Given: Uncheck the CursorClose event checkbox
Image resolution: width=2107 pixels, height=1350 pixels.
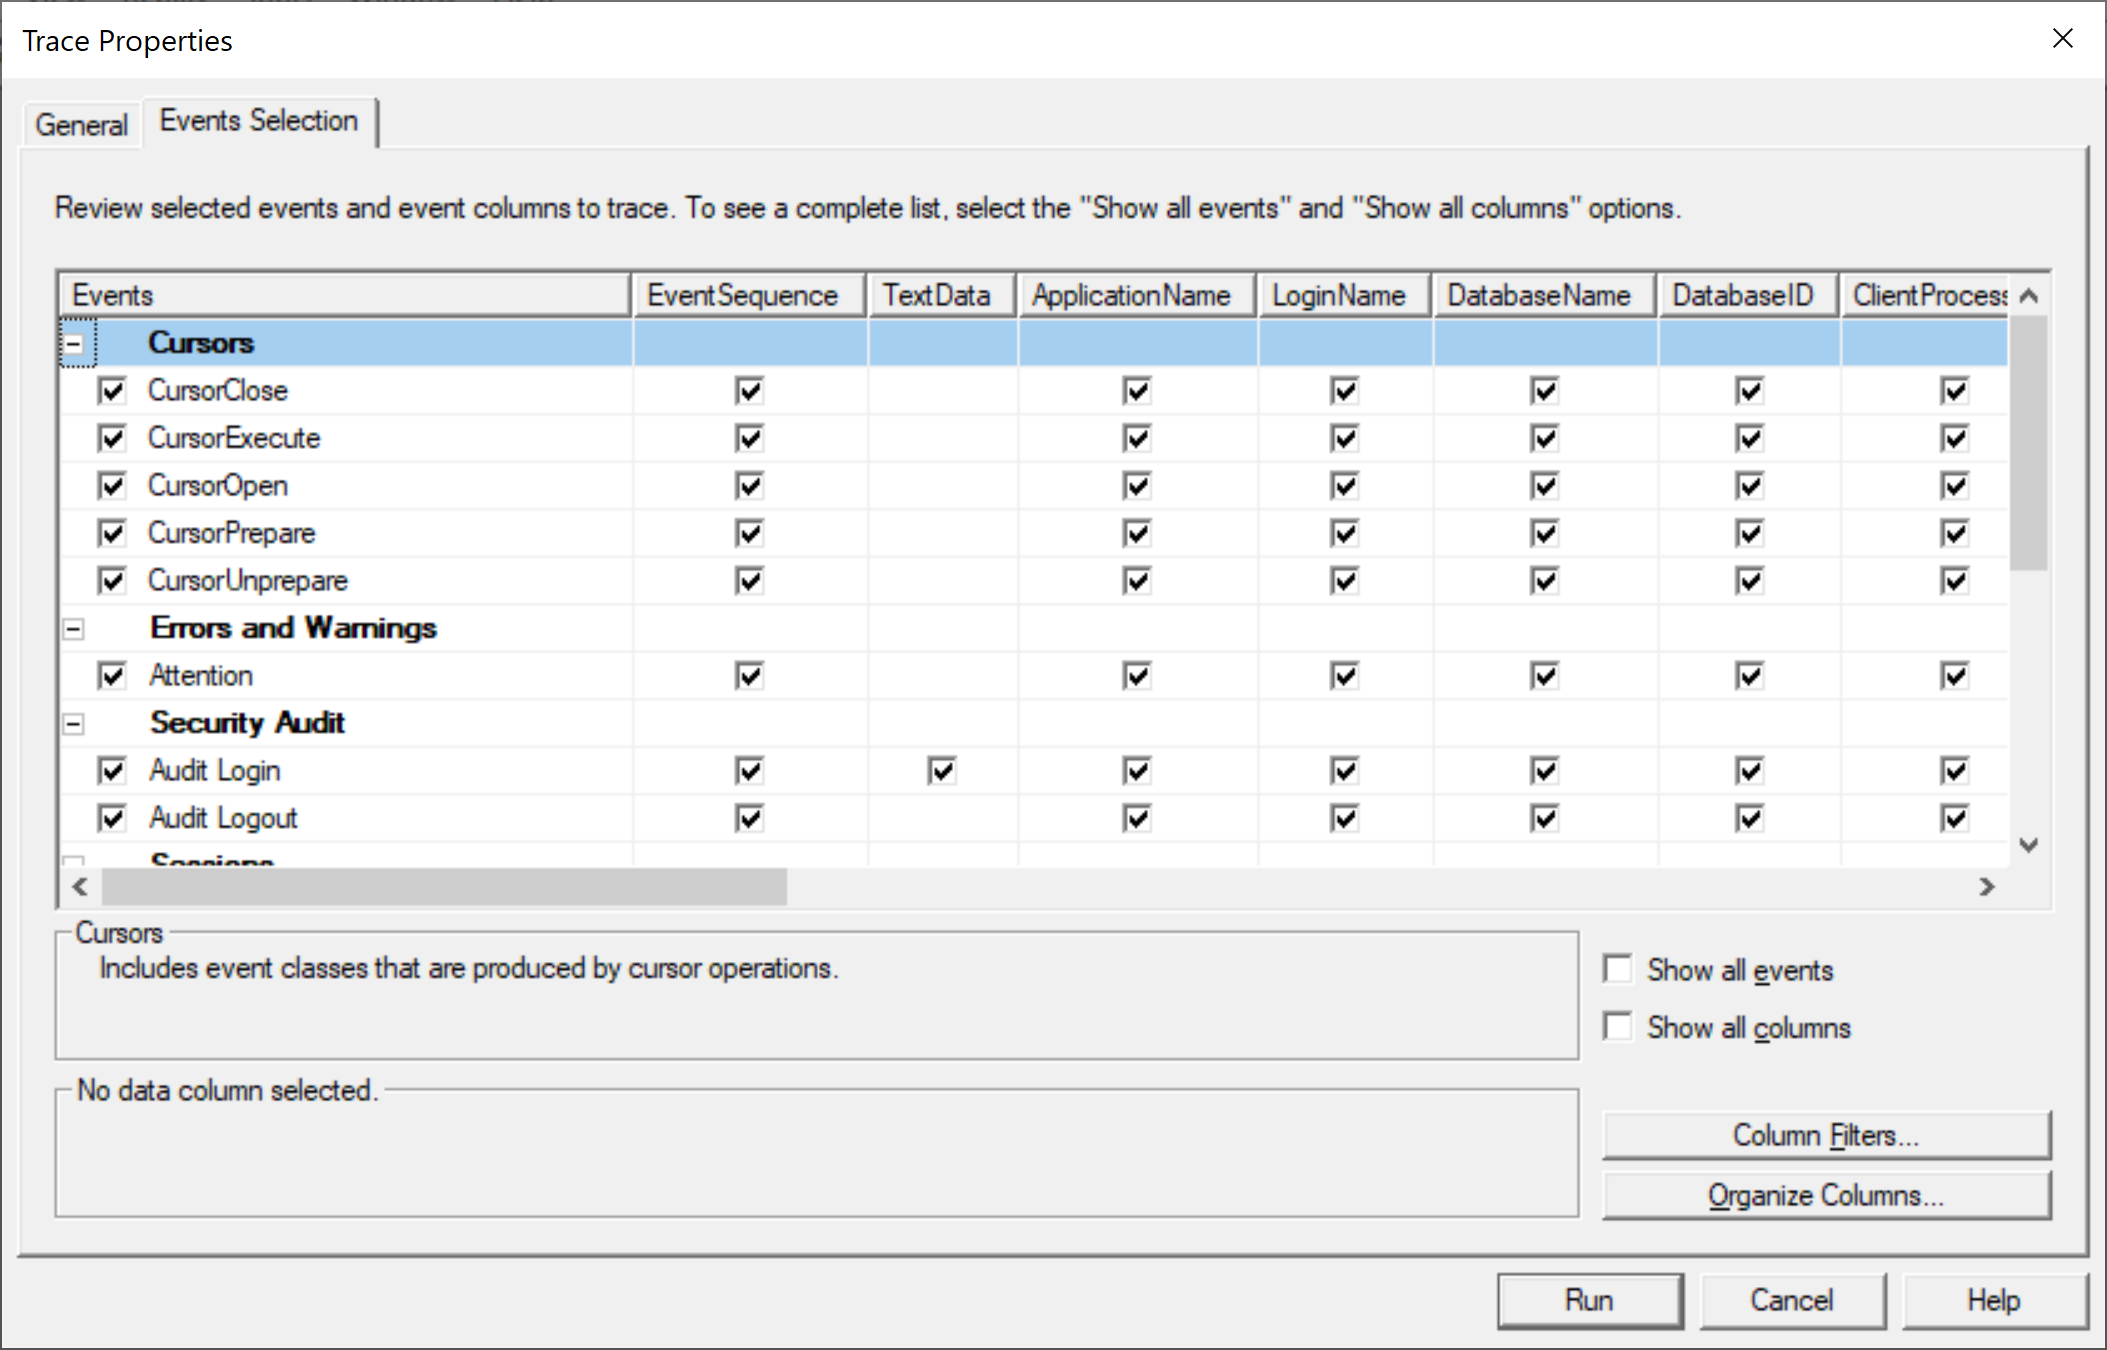Looking at the screenshot, I should pos(112,390).
